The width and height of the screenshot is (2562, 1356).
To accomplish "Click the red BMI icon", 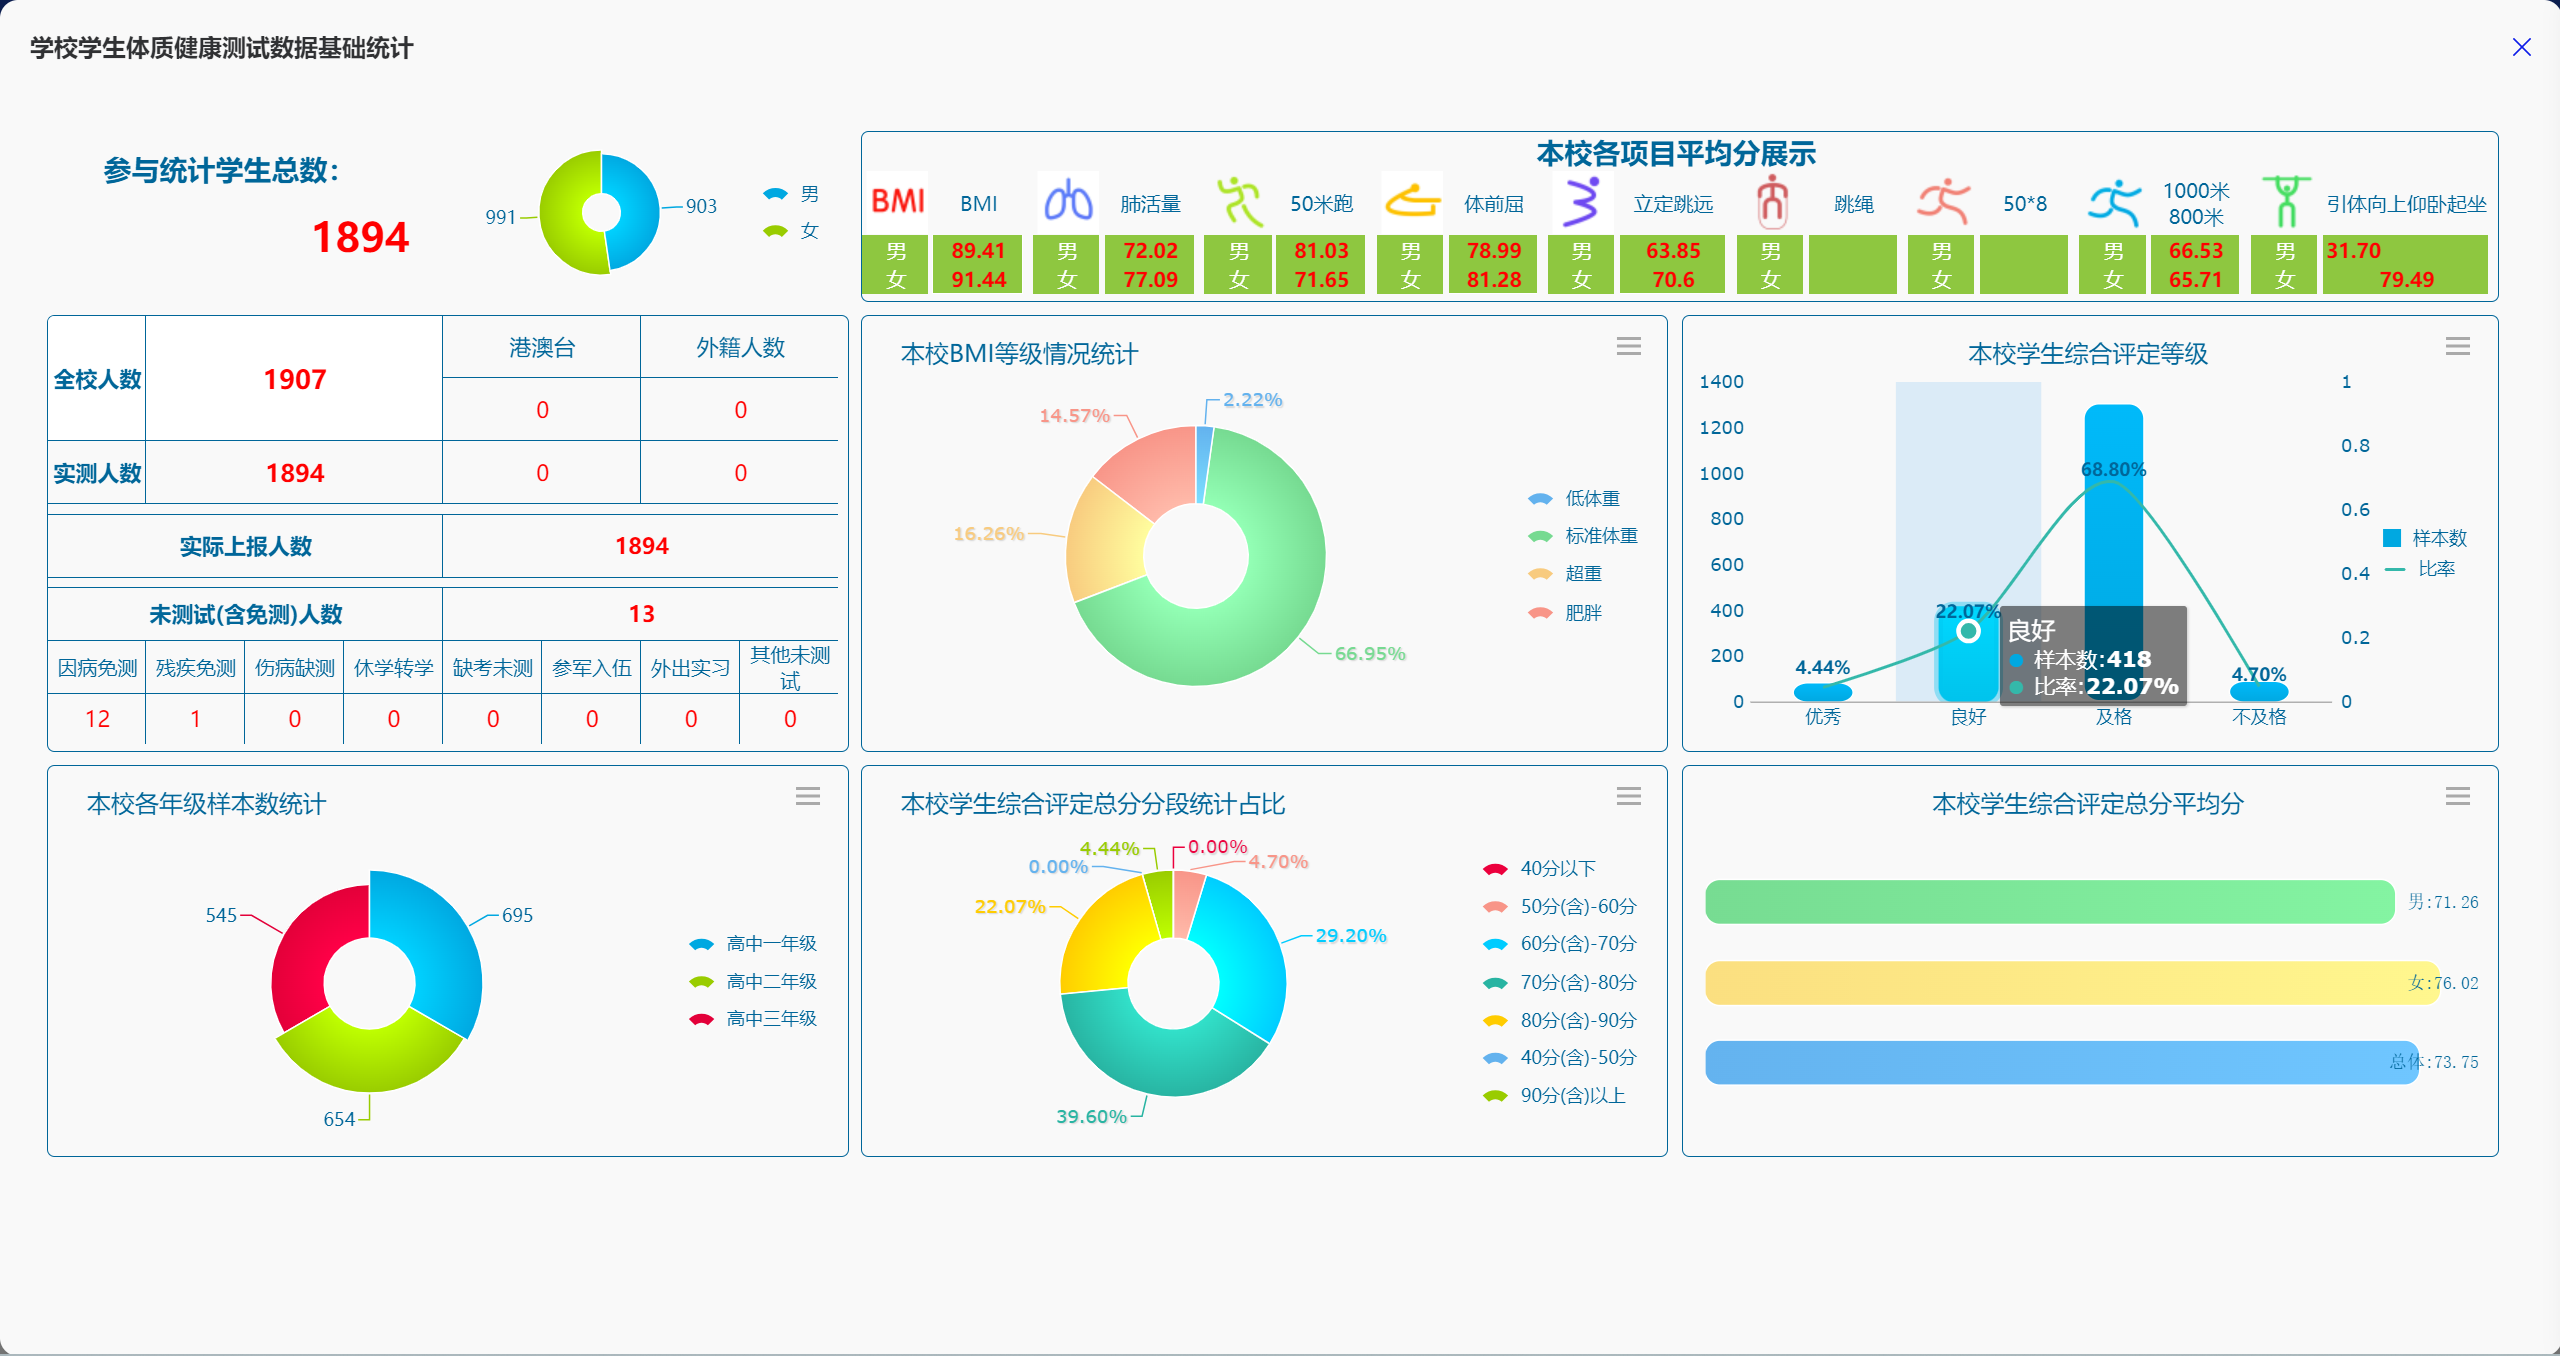I will [x=897, y=202].
